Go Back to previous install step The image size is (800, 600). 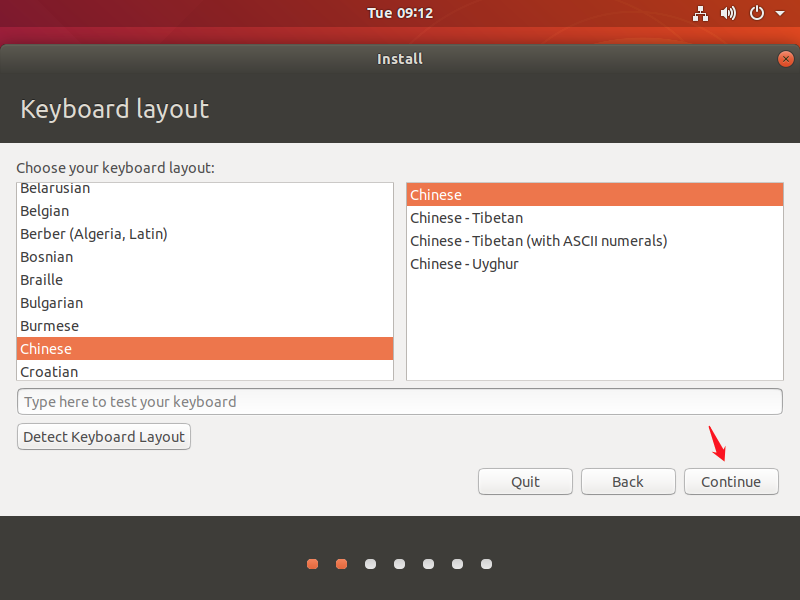coord(628,482)
